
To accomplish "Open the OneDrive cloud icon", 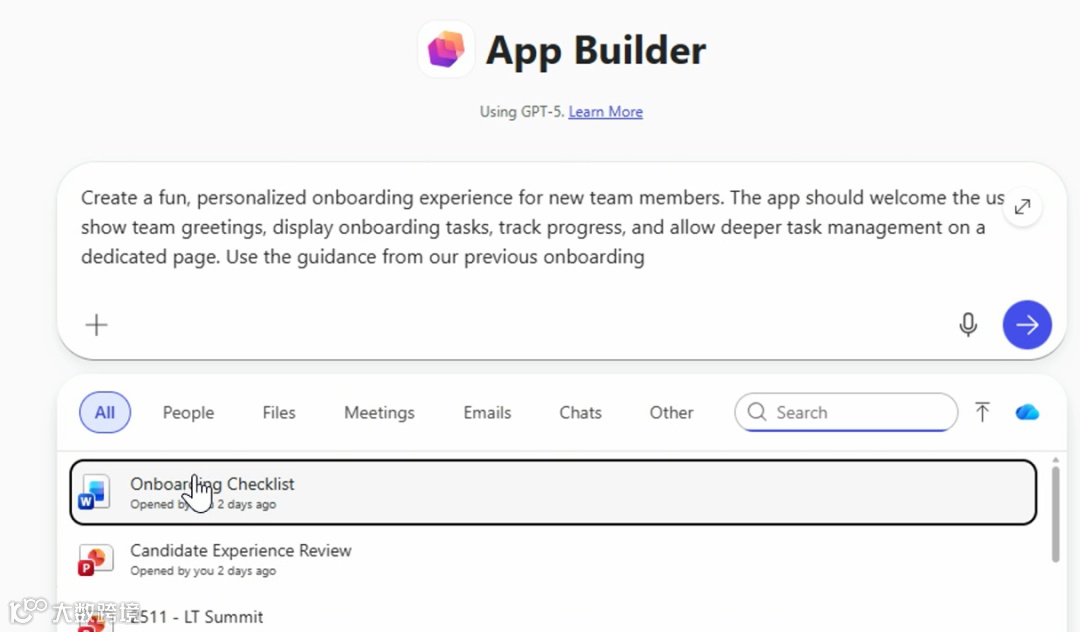I will (x=1027, y=412).
